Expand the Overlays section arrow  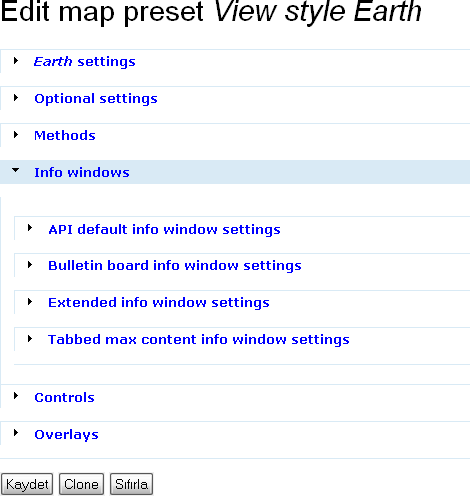pos(16,433)
